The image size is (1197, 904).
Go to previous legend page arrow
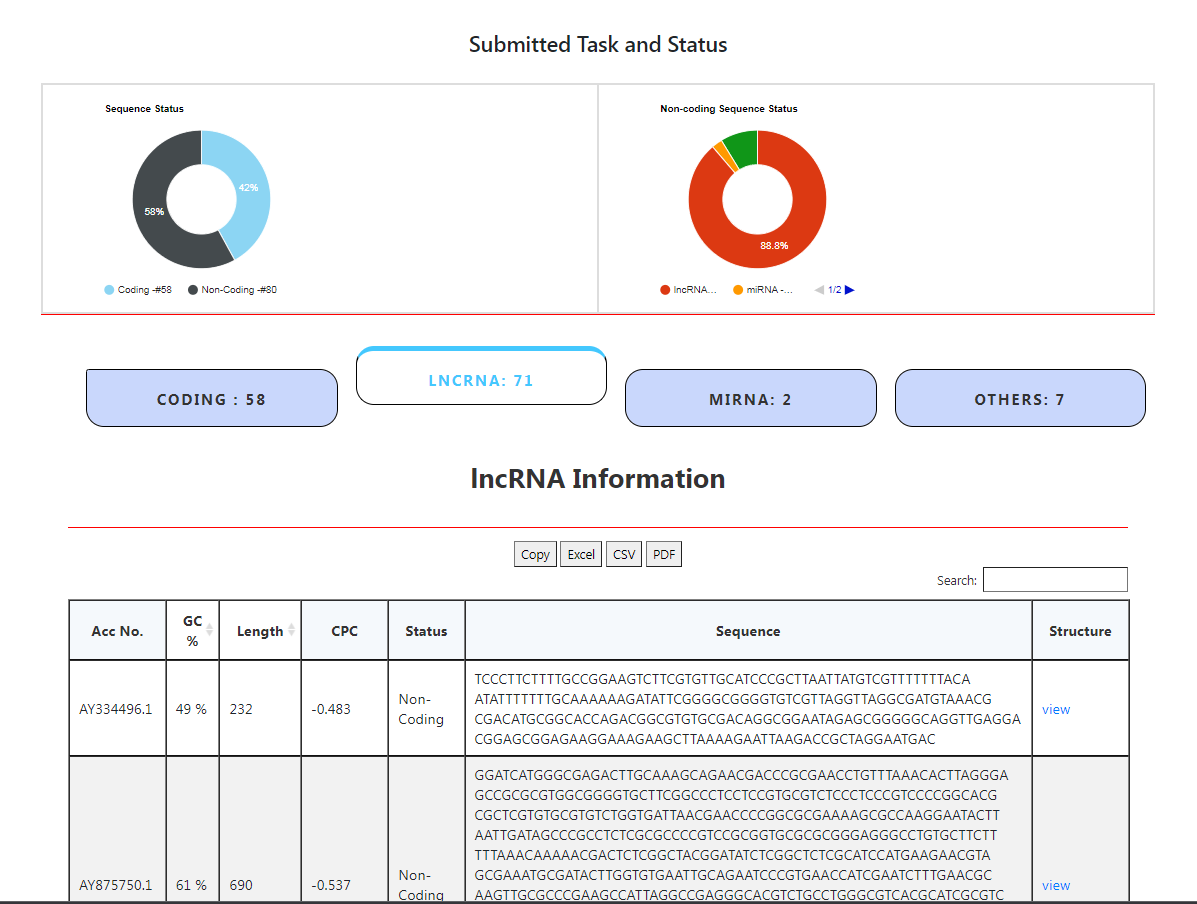pos(819,290)
